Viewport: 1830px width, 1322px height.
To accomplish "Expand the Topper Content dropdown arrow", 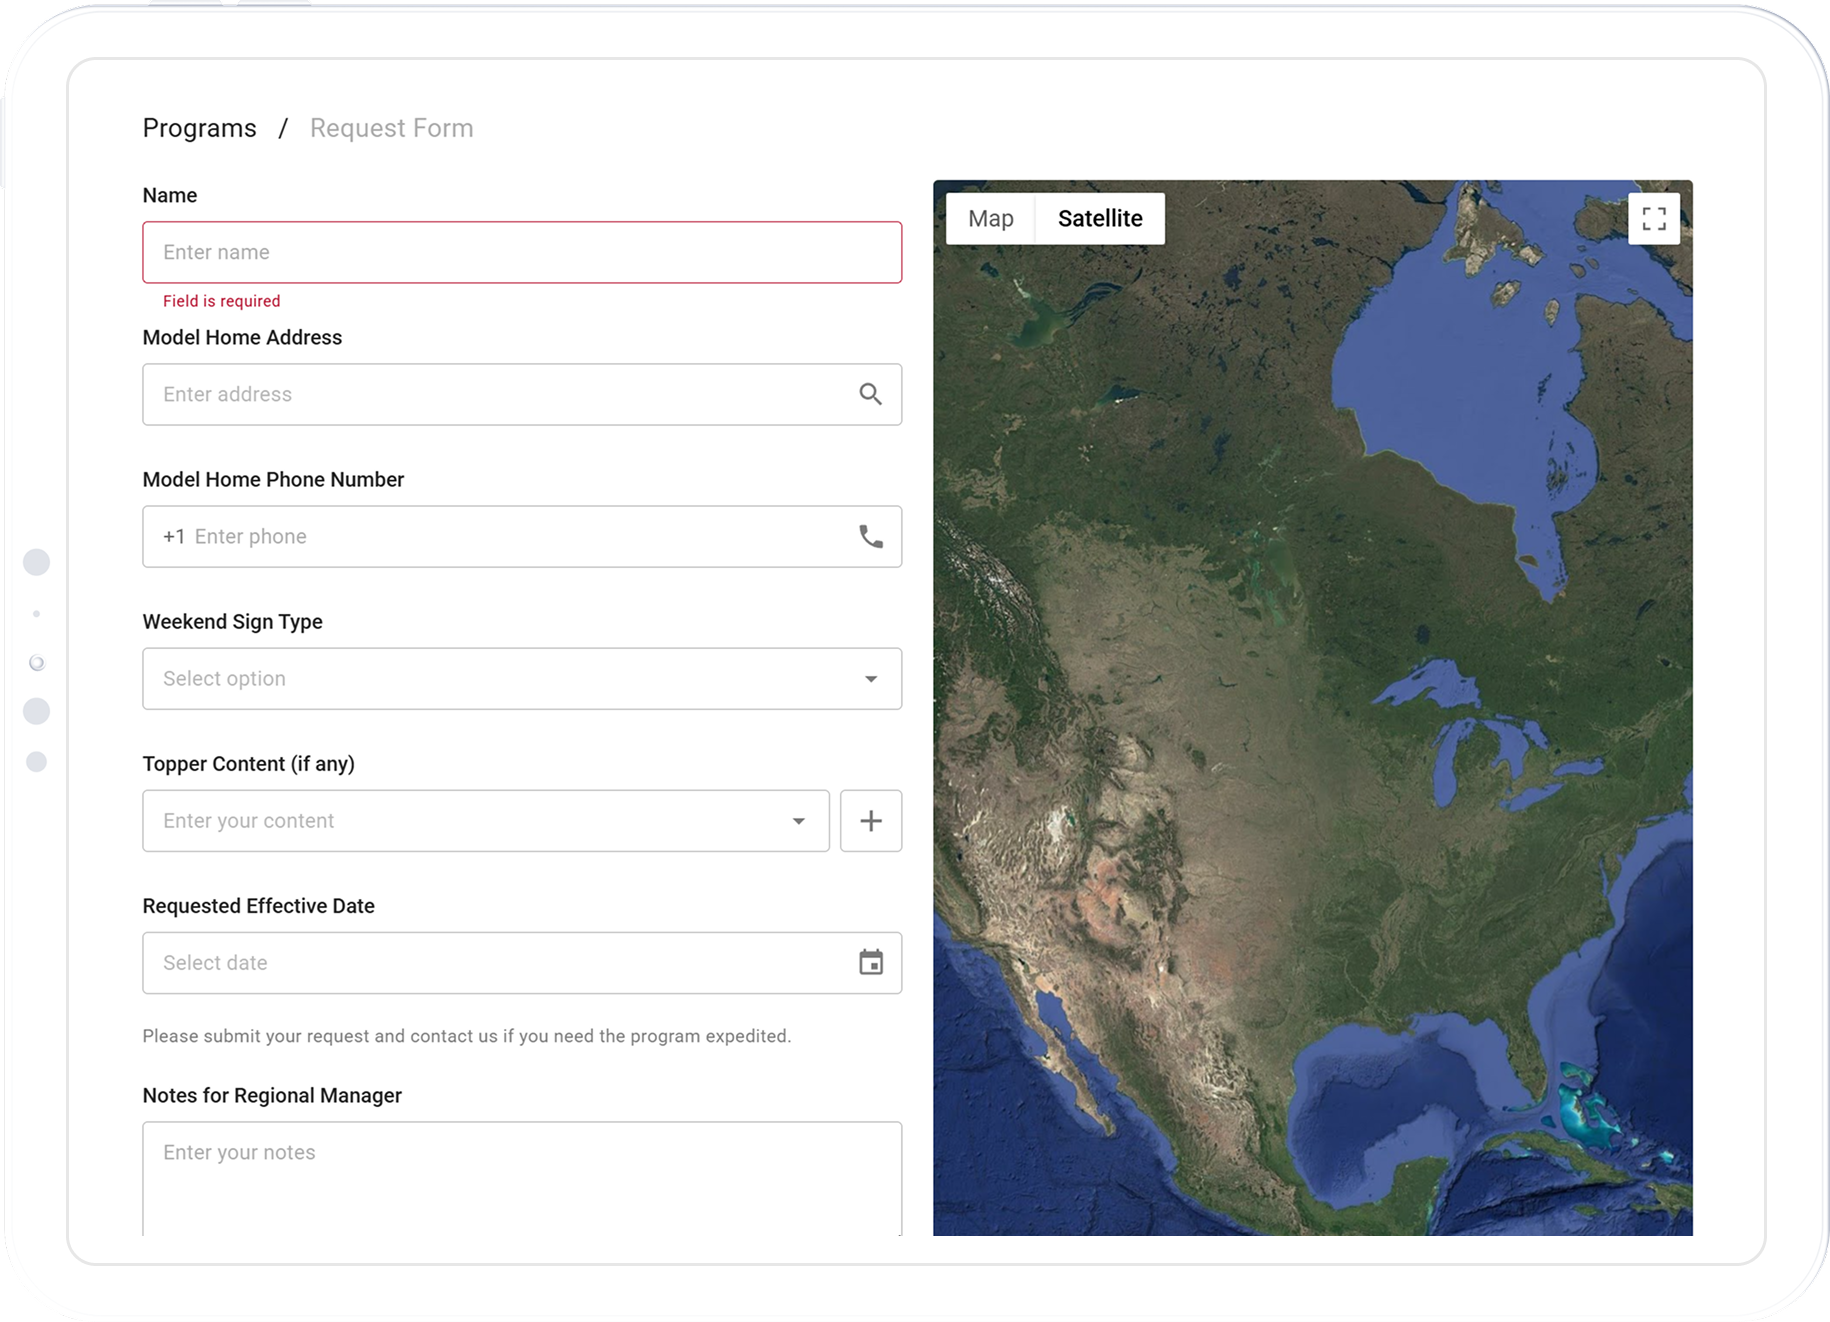I will pos(798,821).
